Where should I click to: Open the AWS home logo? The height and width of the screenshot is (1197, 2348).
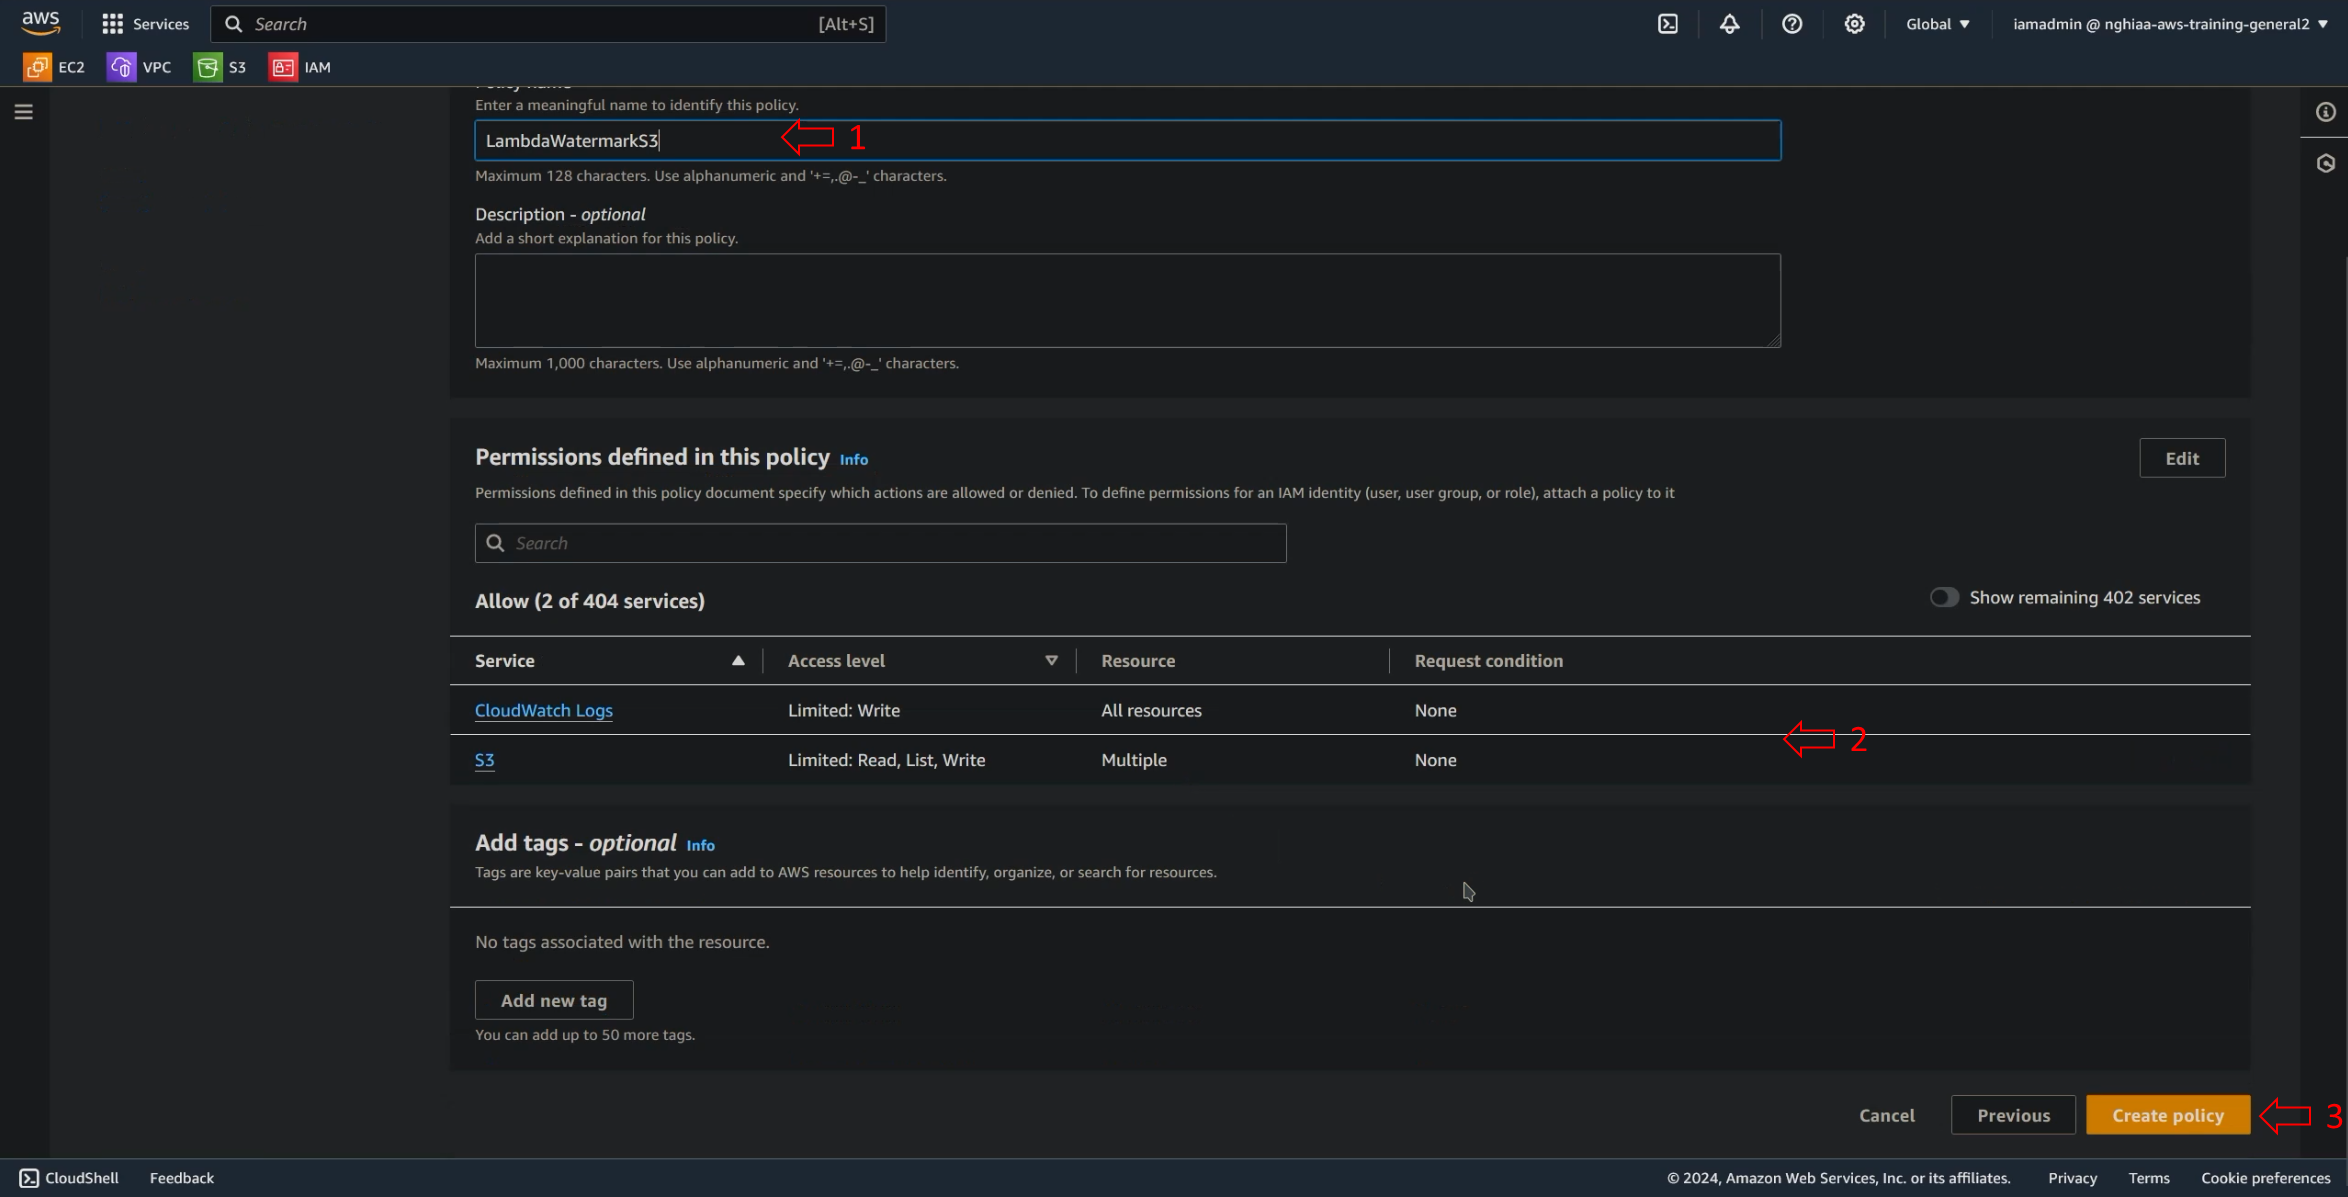pos(41,23)
